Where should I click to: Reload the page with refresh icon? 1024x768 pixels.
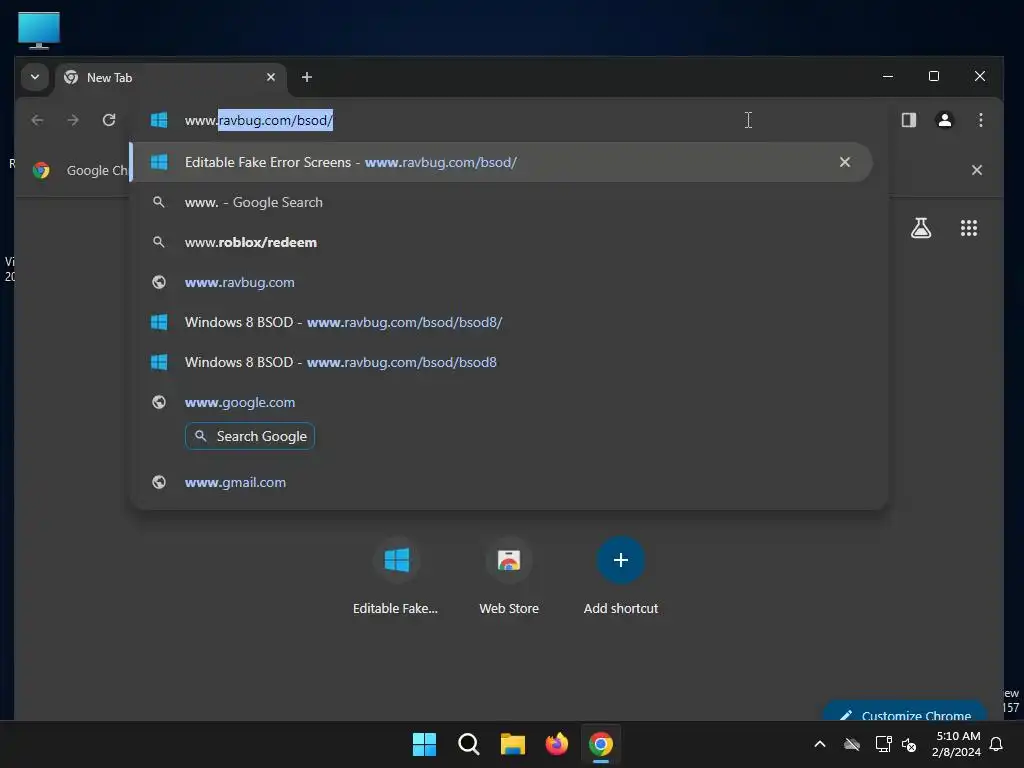click(109, 120)
